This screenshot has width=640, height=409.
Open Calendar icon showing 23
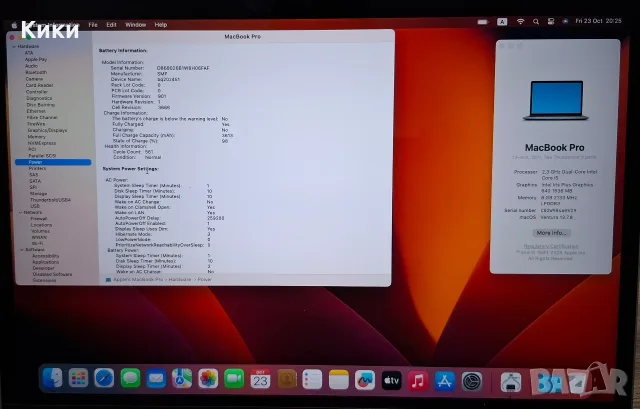(x=260, y=379)
